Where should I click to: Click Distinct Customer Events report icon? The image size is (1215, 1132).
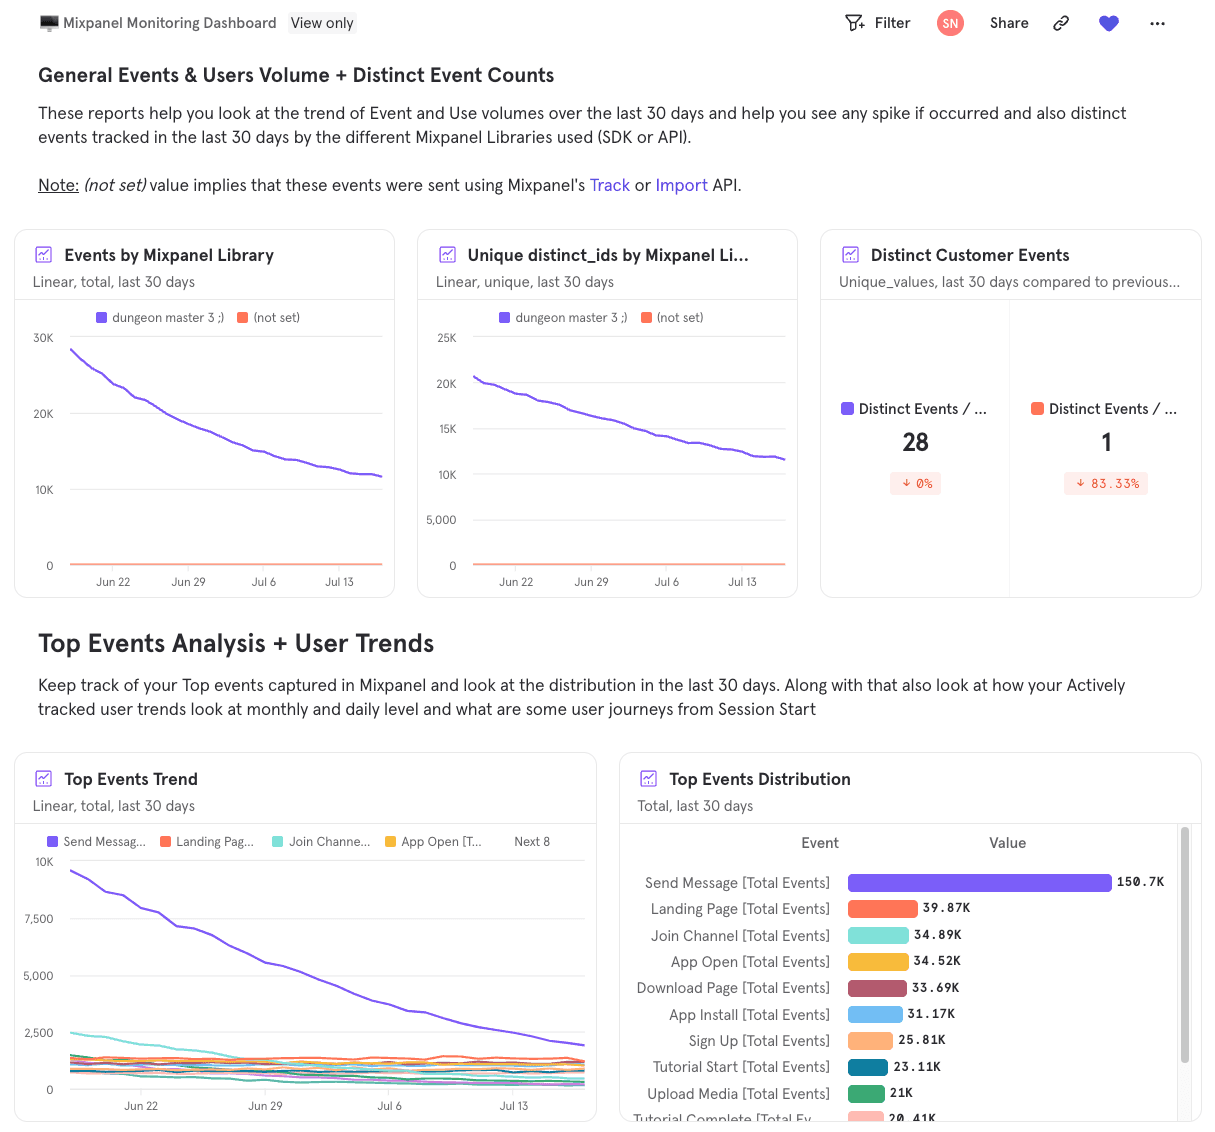850,255
